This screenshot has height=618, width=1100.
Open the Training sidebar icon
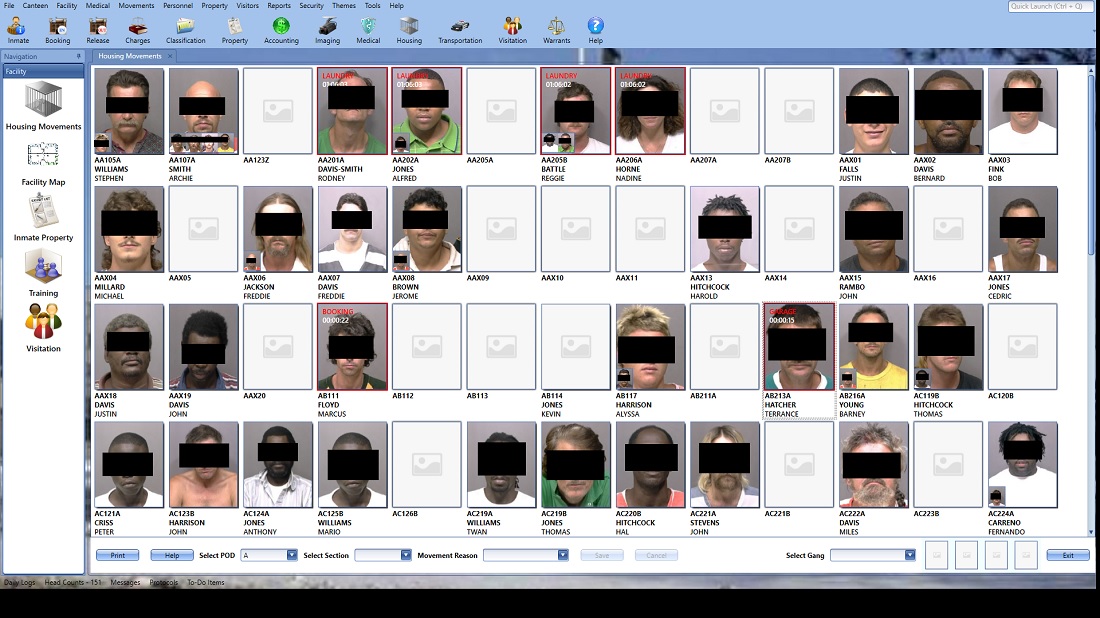pyautogui.click(x=43, y=273)
